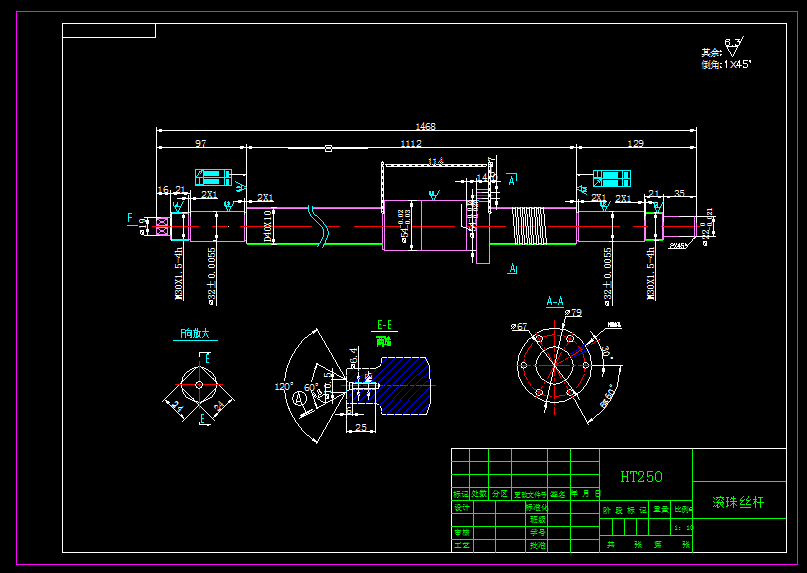The width and height of the screenshot is (807, 573).
Task: Click the "HT250" material text
Action: pyautogui.click(x=641, y=477)
